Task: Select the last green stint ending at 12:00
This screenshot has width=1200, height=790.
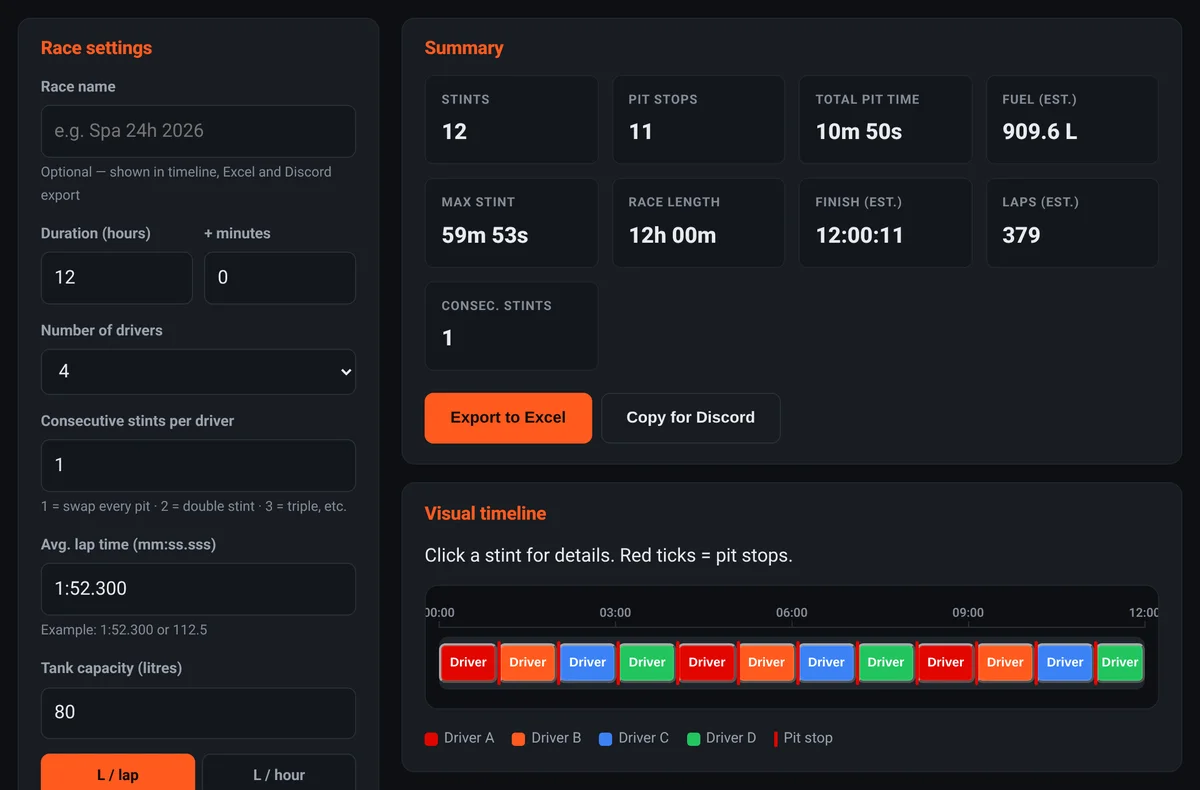Action: [1120, 662]
